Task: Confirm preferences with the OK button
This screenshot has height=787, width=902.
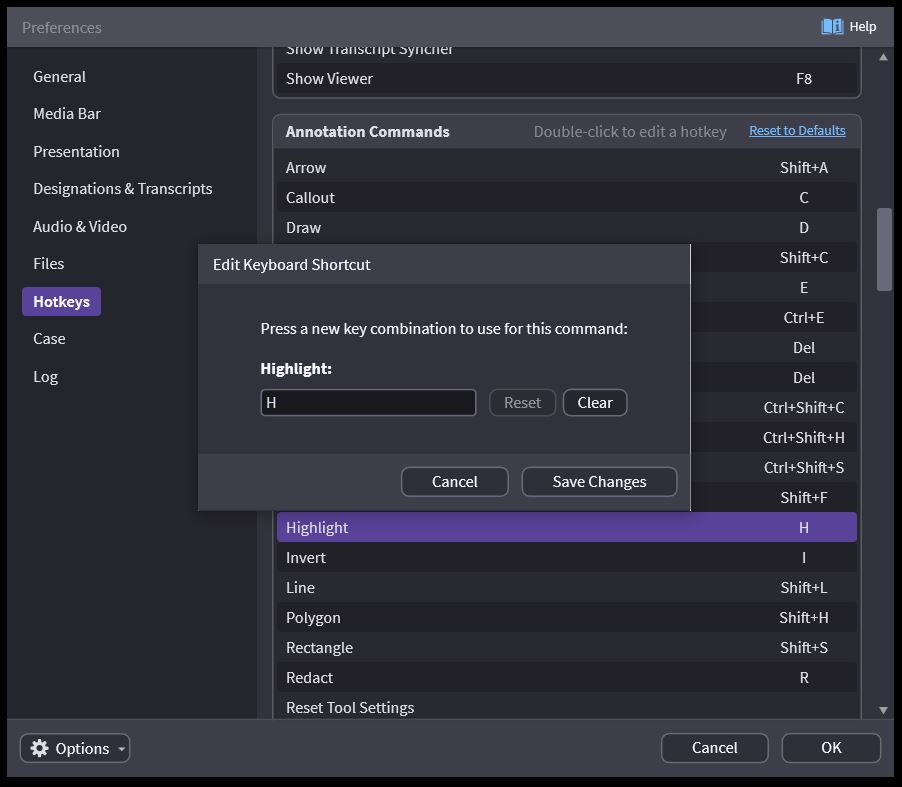Action: click(830, 748)
